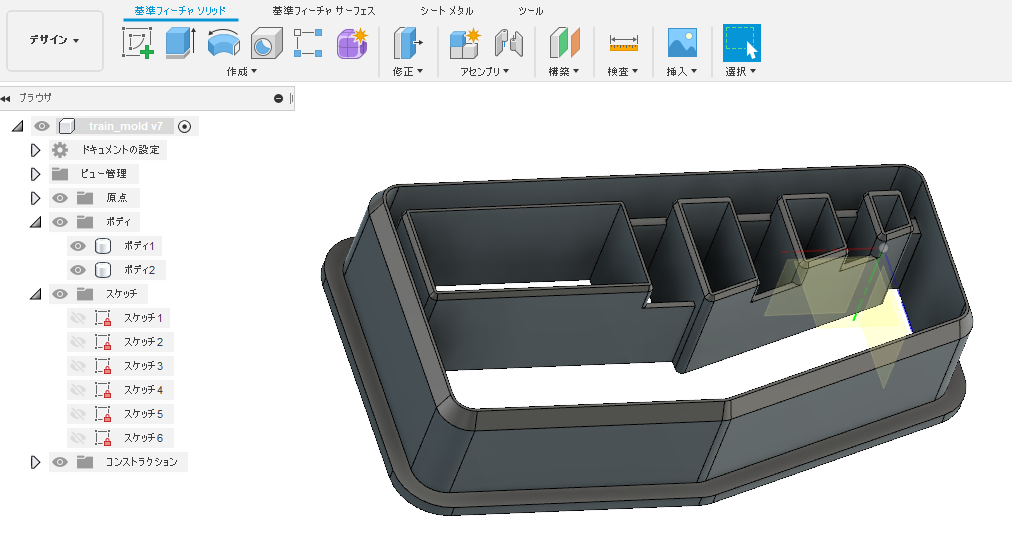Select the Measure inspect tool
The height and width of the screenshot is (542, 1012).
(623, 43)
